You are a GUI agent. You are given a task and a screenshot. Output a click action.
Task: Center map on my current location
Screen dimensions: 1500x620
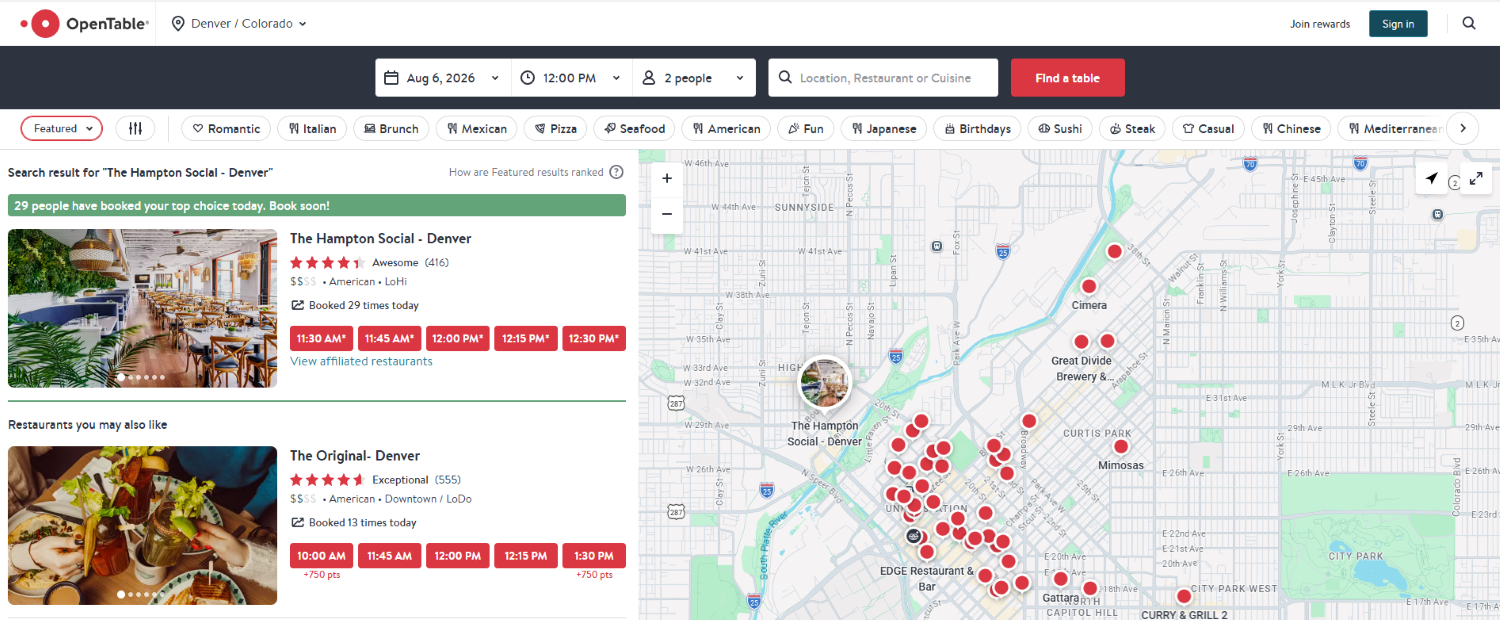point(1432,179)
